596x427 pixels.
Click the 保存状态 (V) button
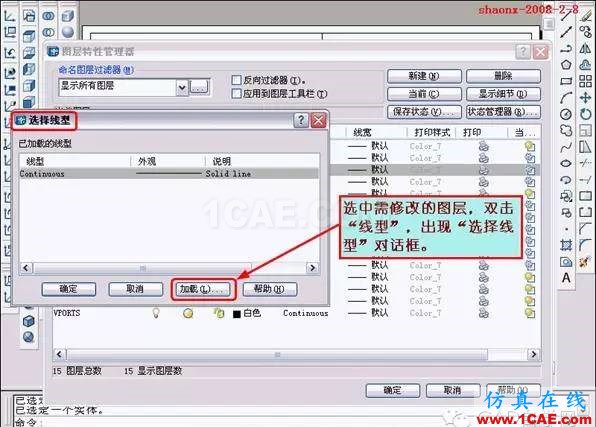tap(424, 112)
